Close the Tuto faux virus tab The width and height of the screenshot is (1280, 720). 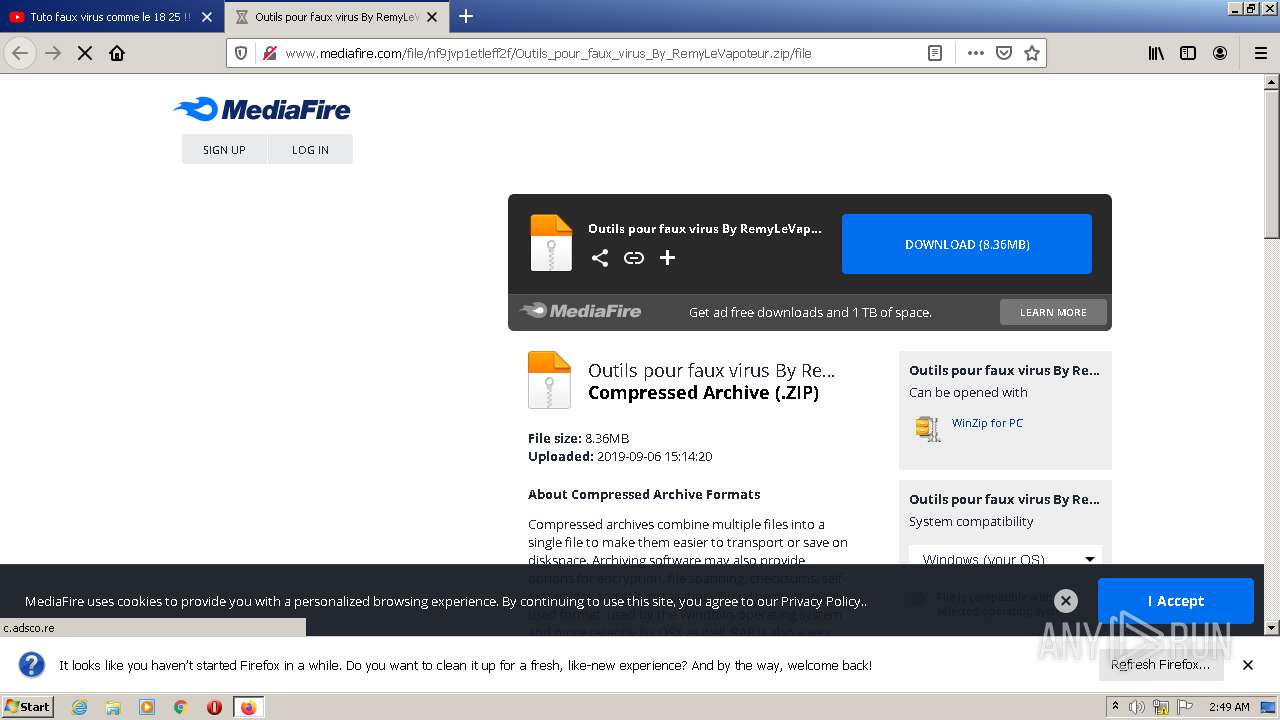206,17
